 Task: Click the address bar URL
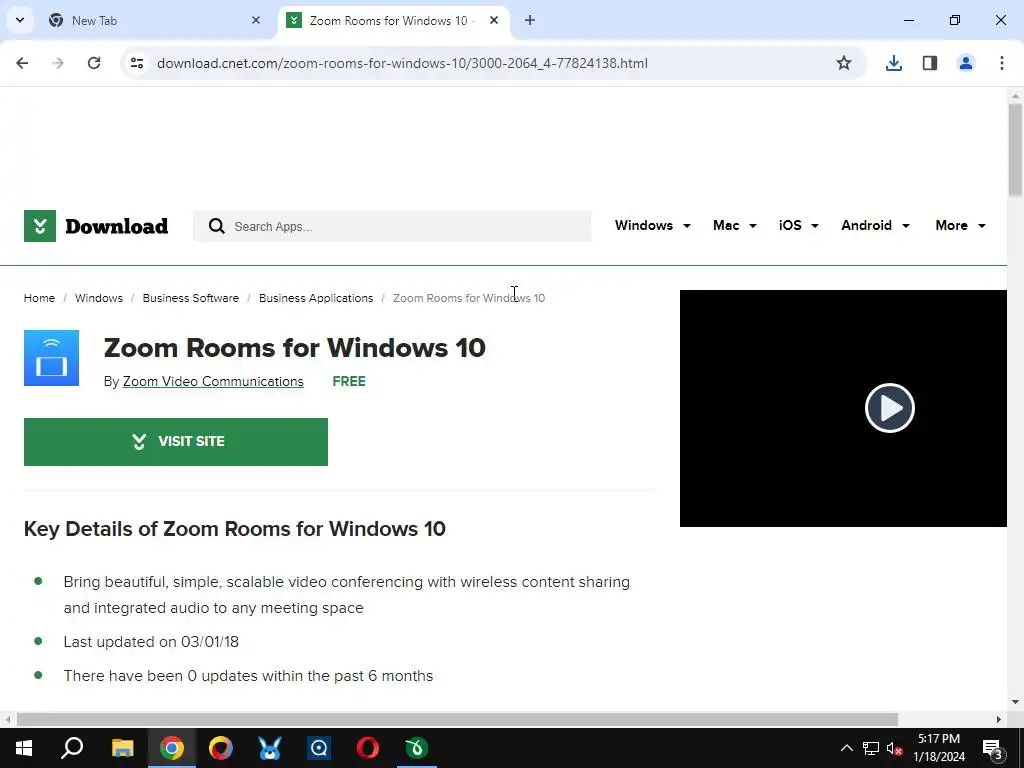click(x=402, y=63)
